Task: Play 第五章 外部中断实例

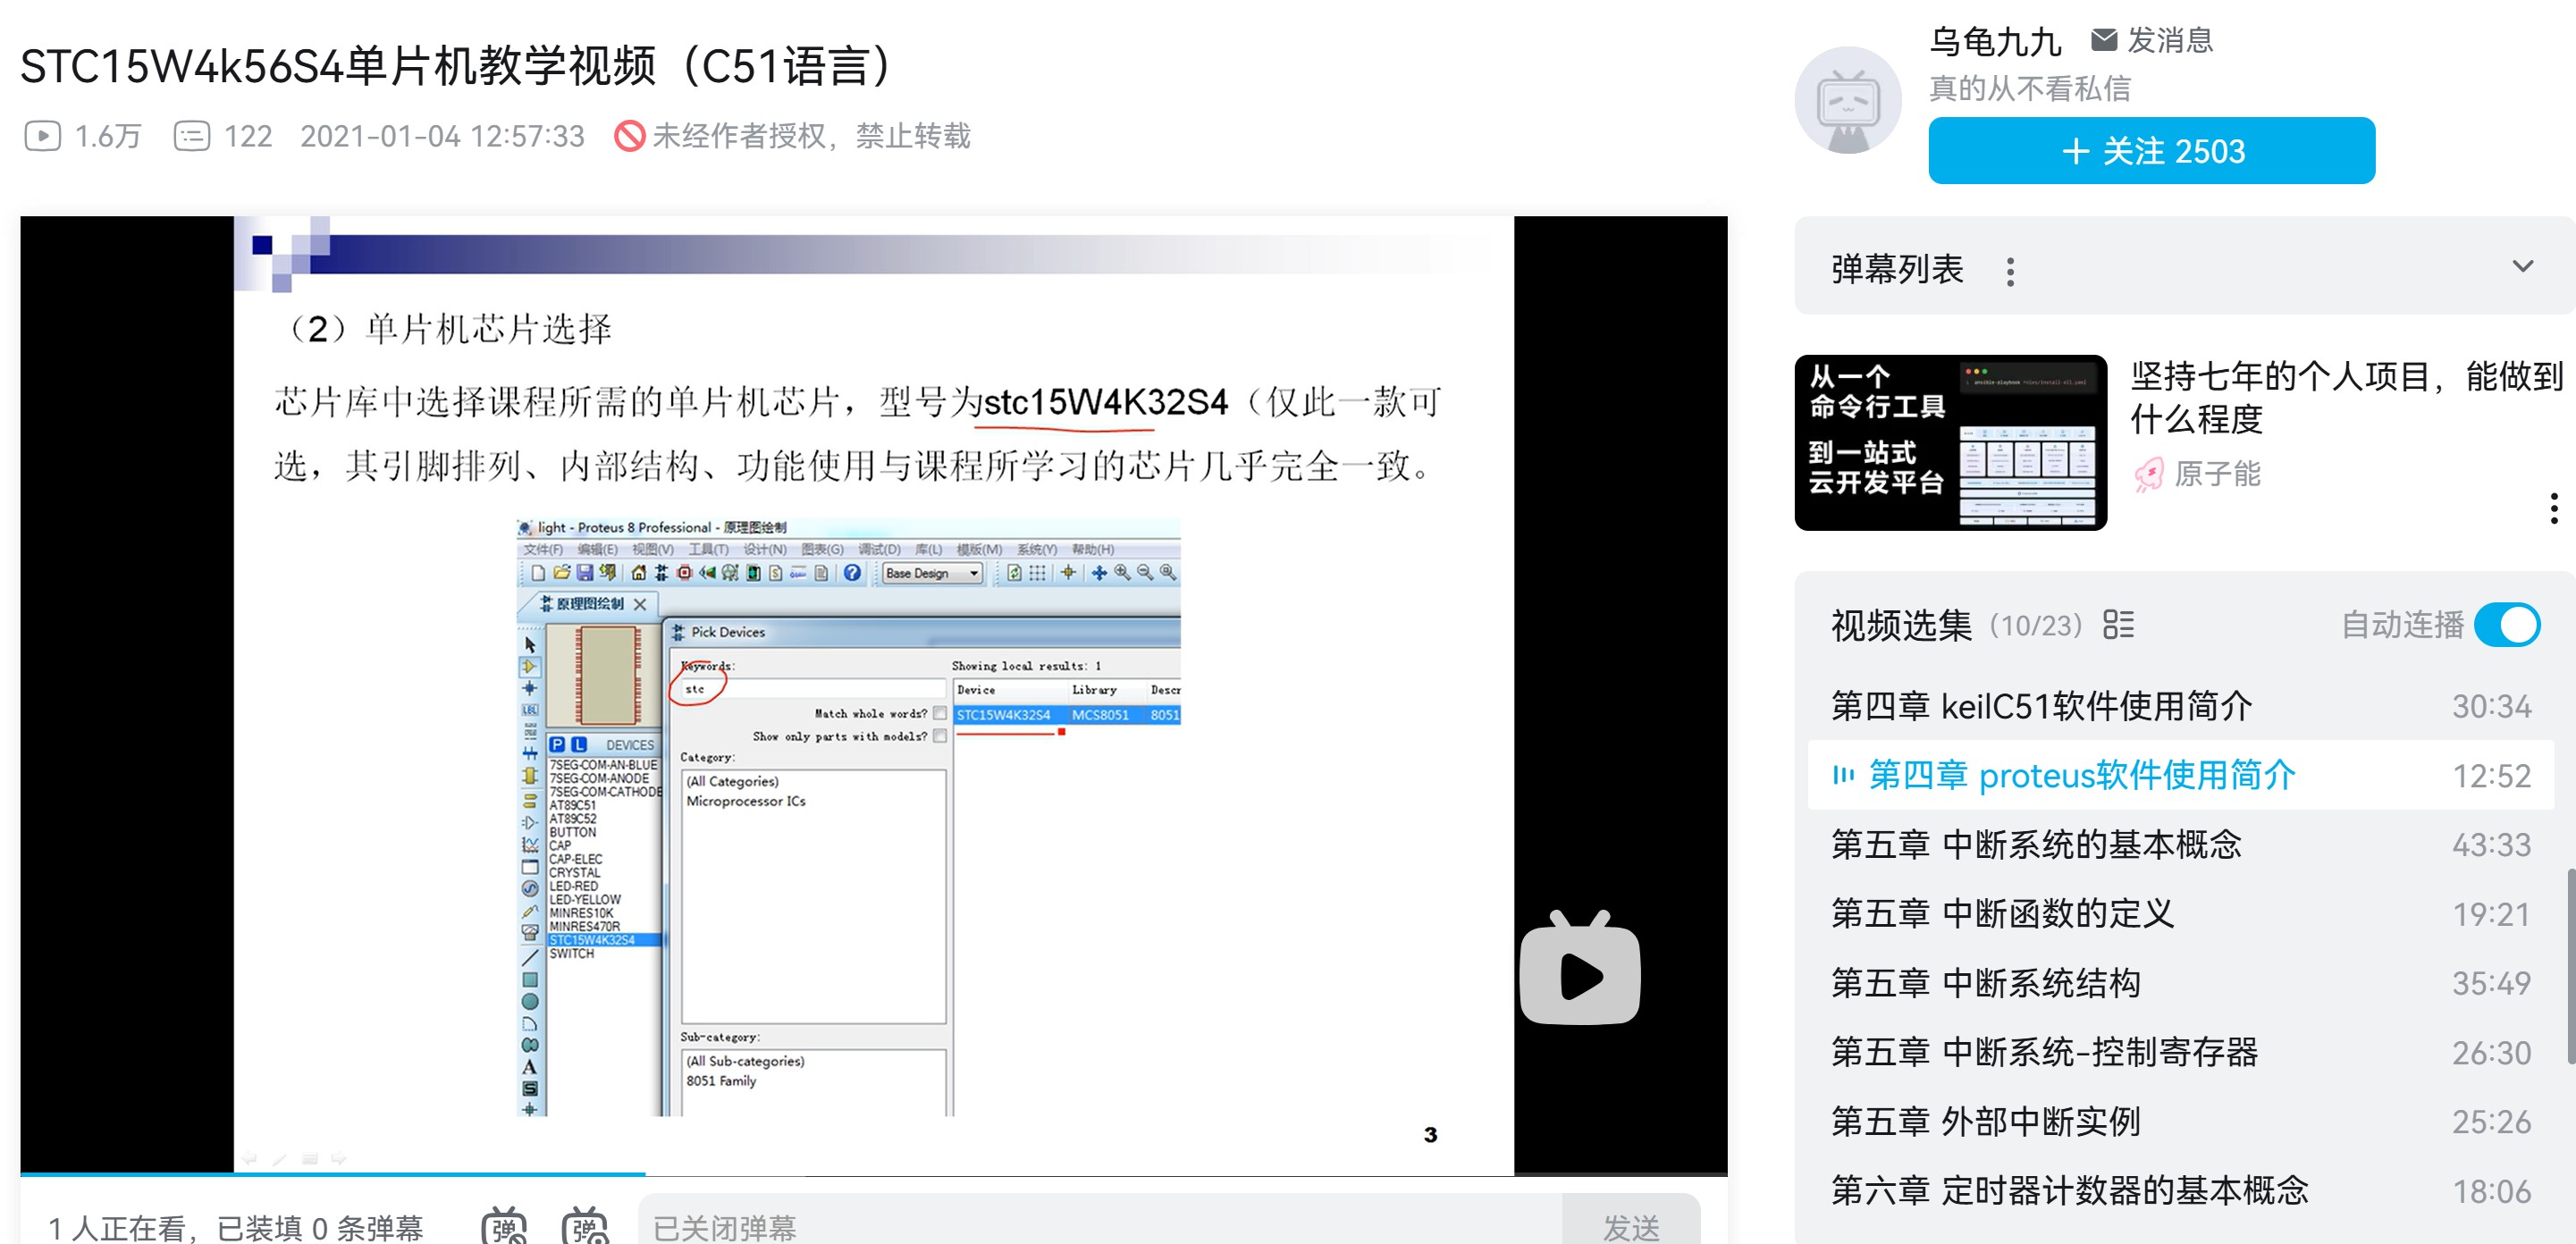Action: pos(2180,1121)
